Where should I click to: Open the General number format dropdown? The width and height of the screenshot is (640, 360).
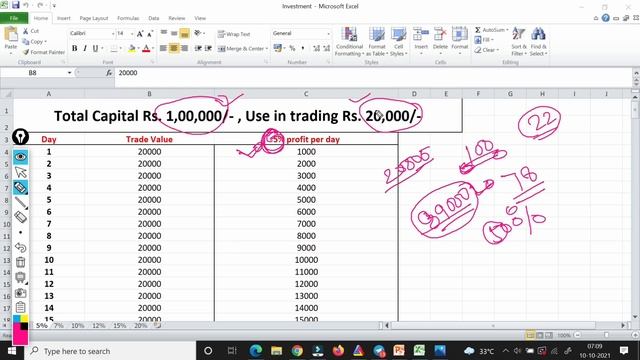(328, 33)
